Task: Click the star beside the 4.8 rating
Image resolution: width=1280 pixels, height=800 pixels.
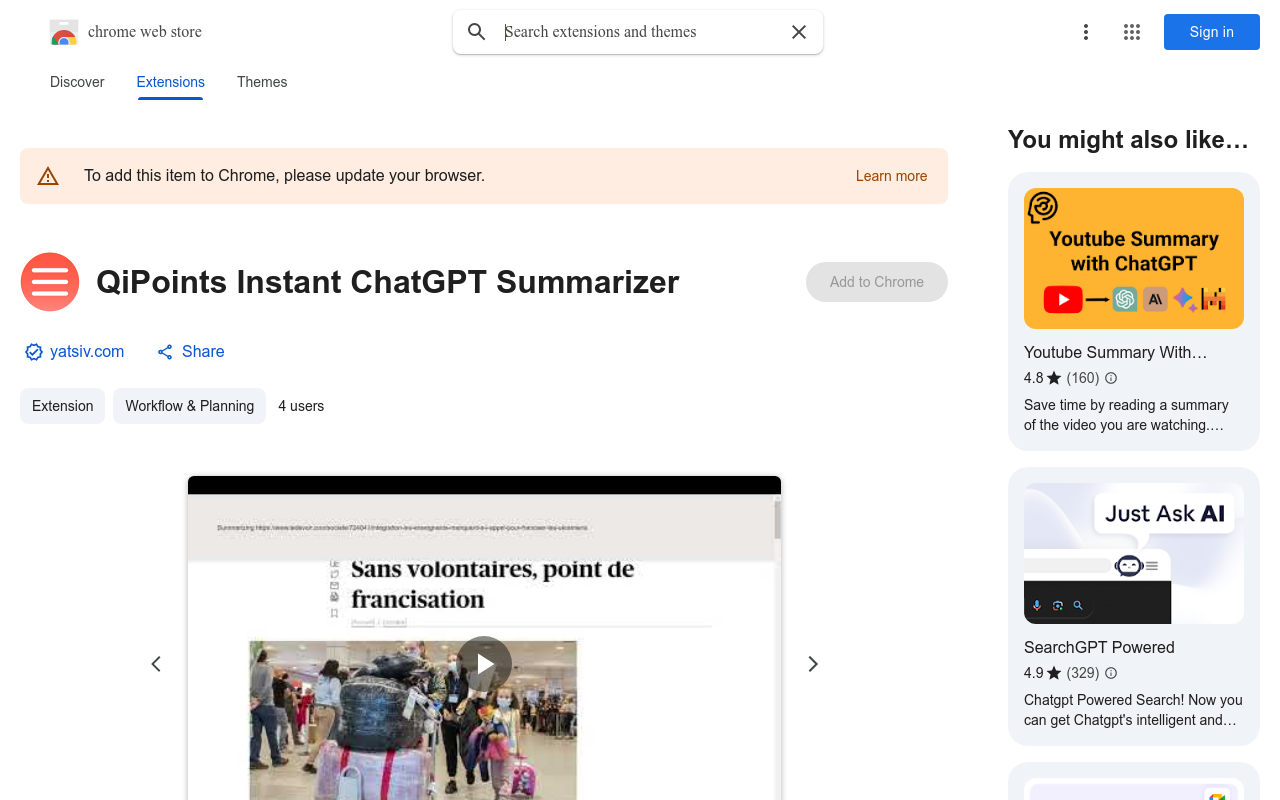Action: coord(1054,378)
